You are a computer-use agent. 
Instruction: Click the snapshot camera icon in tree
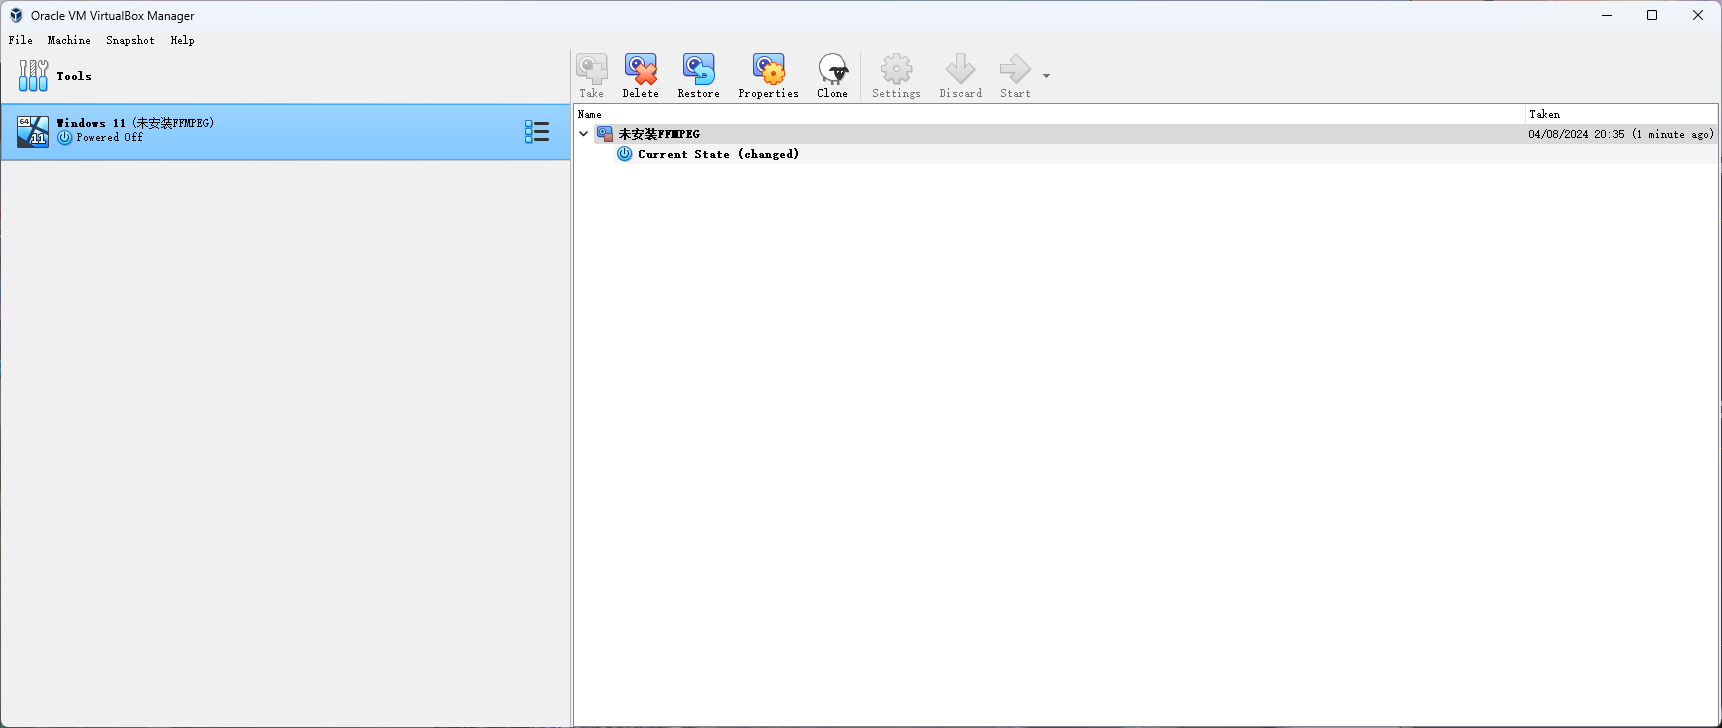(x=605, y=134)
